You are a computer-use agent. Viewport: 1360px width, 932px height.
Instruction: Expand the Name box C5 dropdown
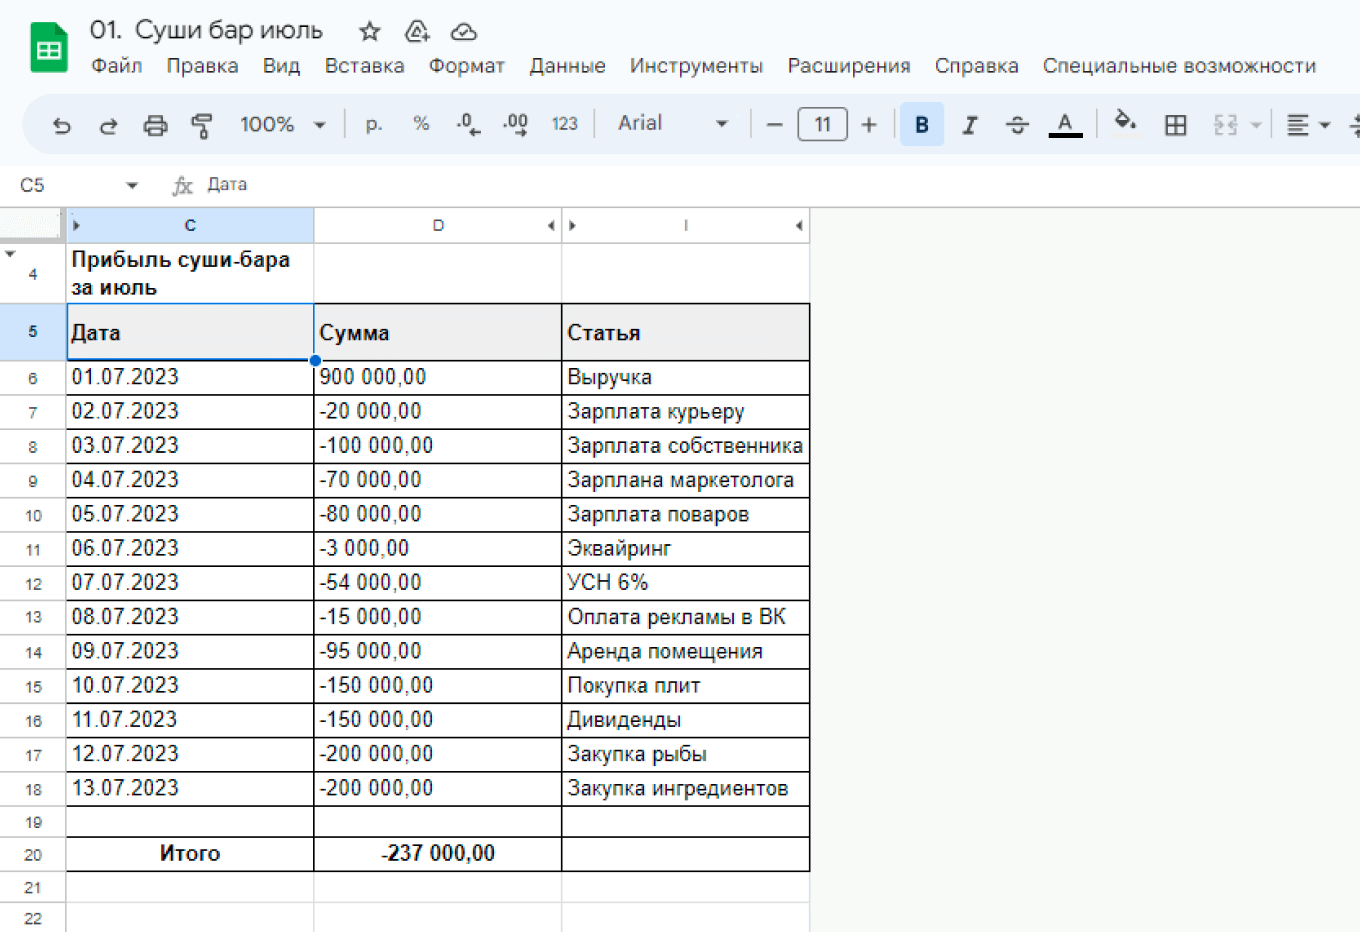132,185
